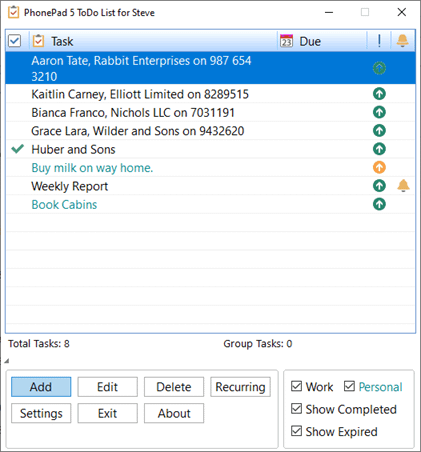The image size is (421, 452).
Task: Select the Weekly Report task
Action: [x=210, y=186]
